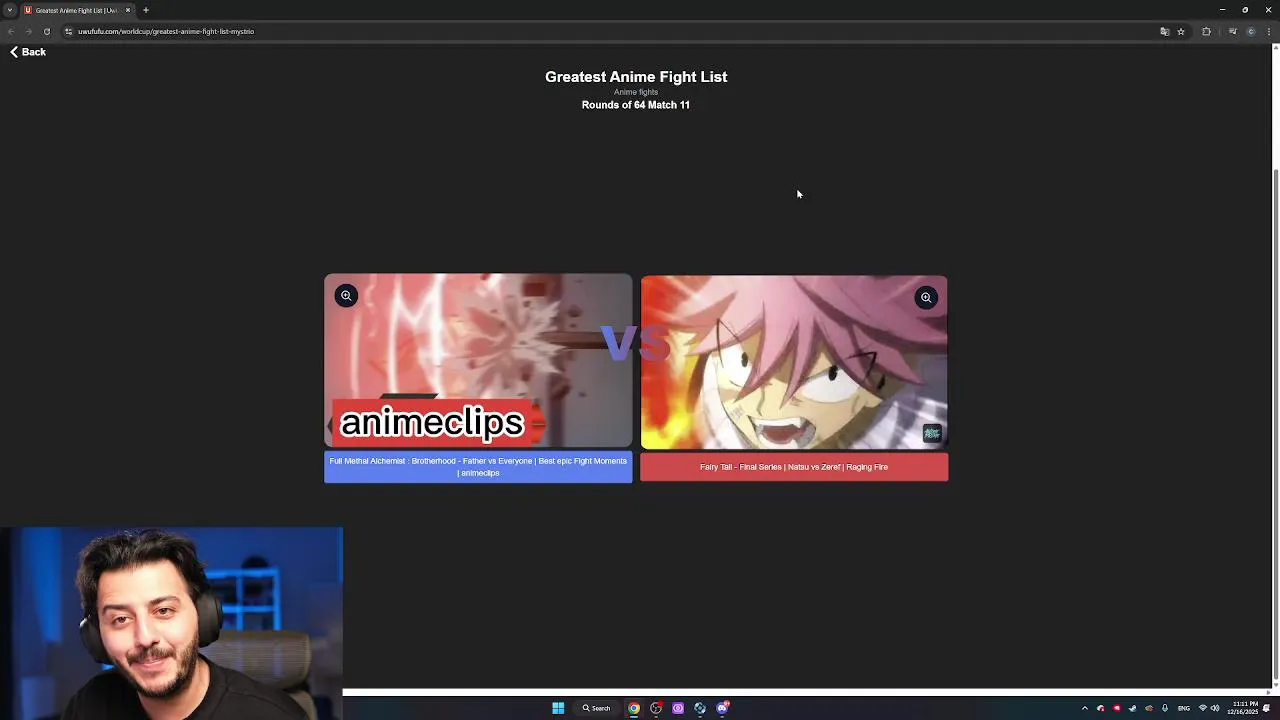Image resolution: width=1280 pixels, height=720 pixels.
Task: Open the volume control
Action: click(1215, 708)
